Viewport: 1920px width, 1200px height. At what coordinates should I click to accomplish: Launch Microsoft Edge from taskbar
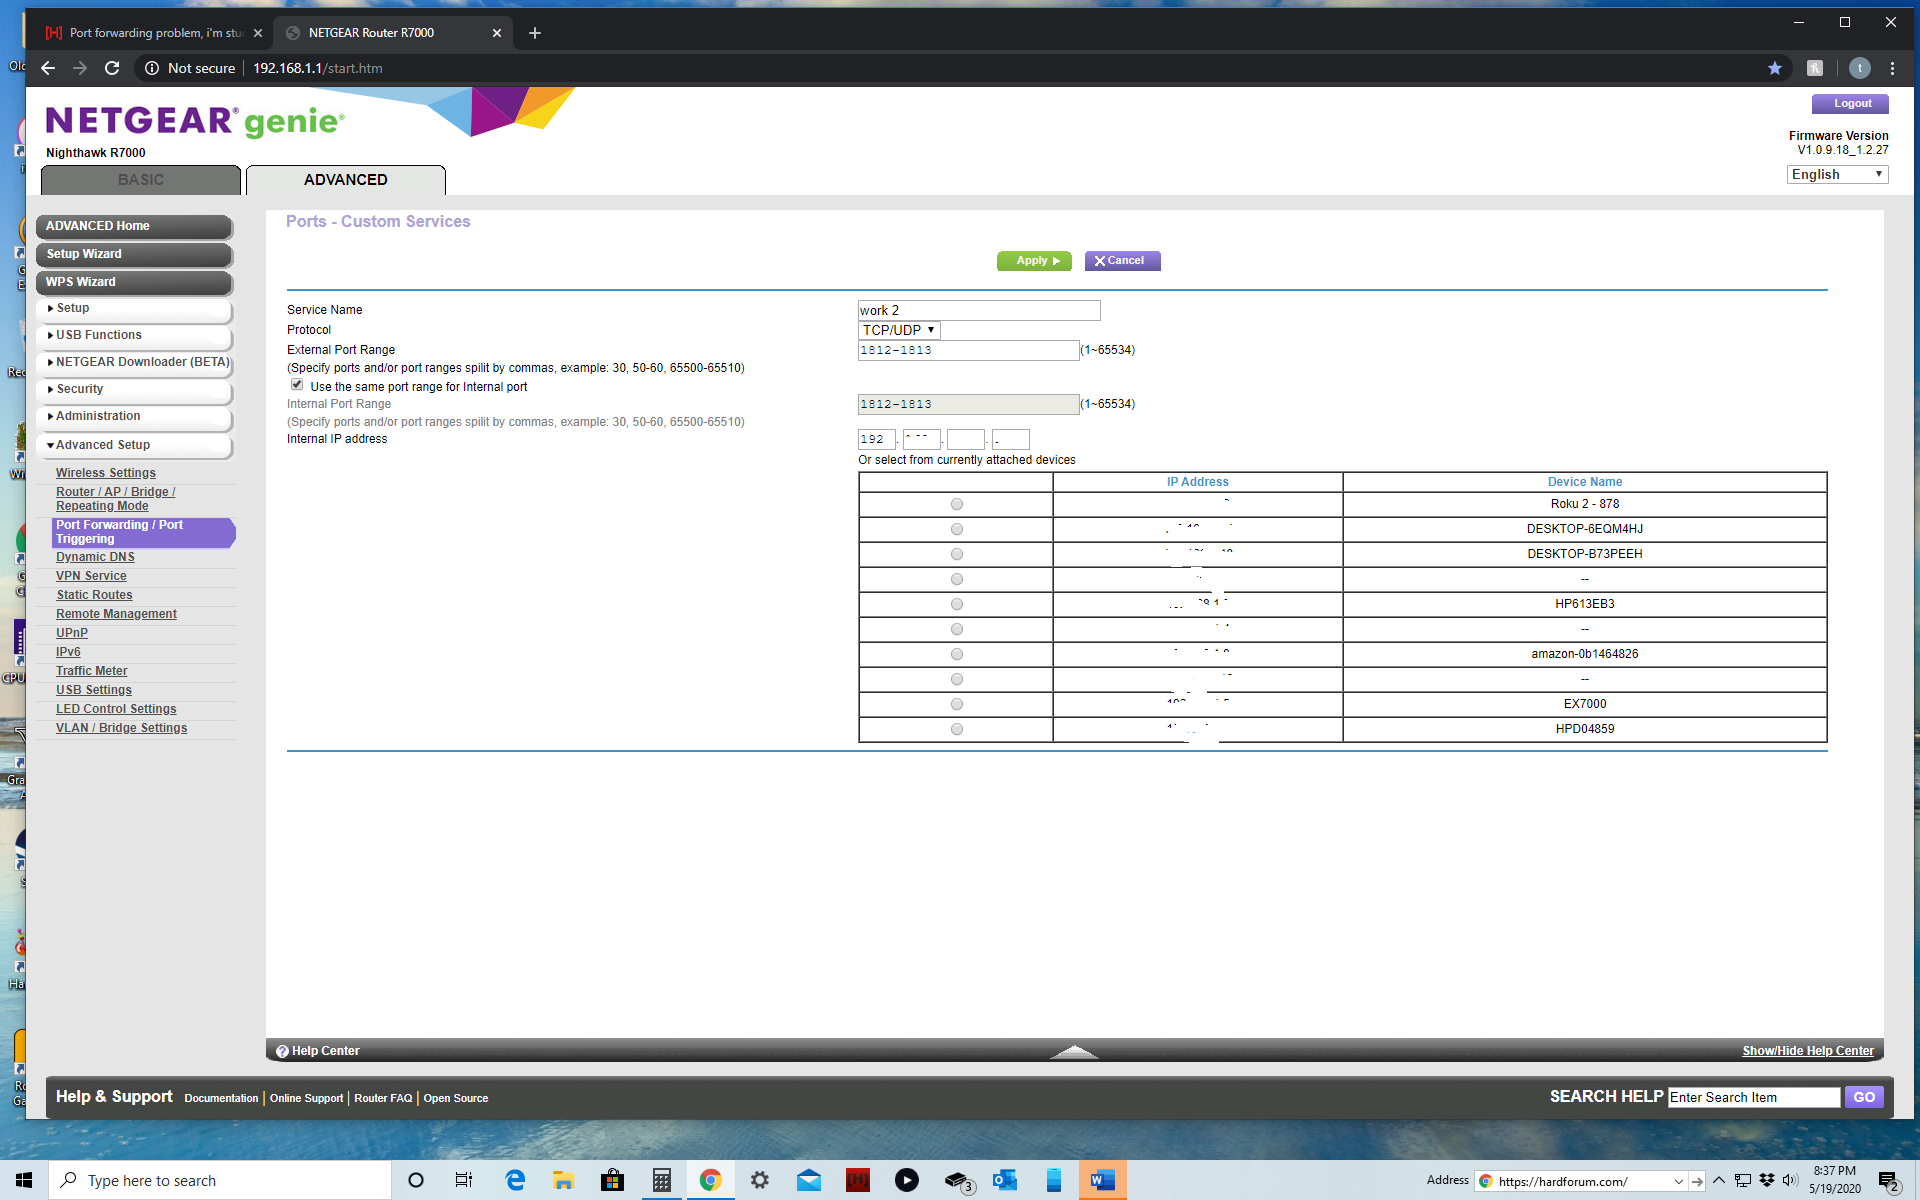(x=515, y=1180)
